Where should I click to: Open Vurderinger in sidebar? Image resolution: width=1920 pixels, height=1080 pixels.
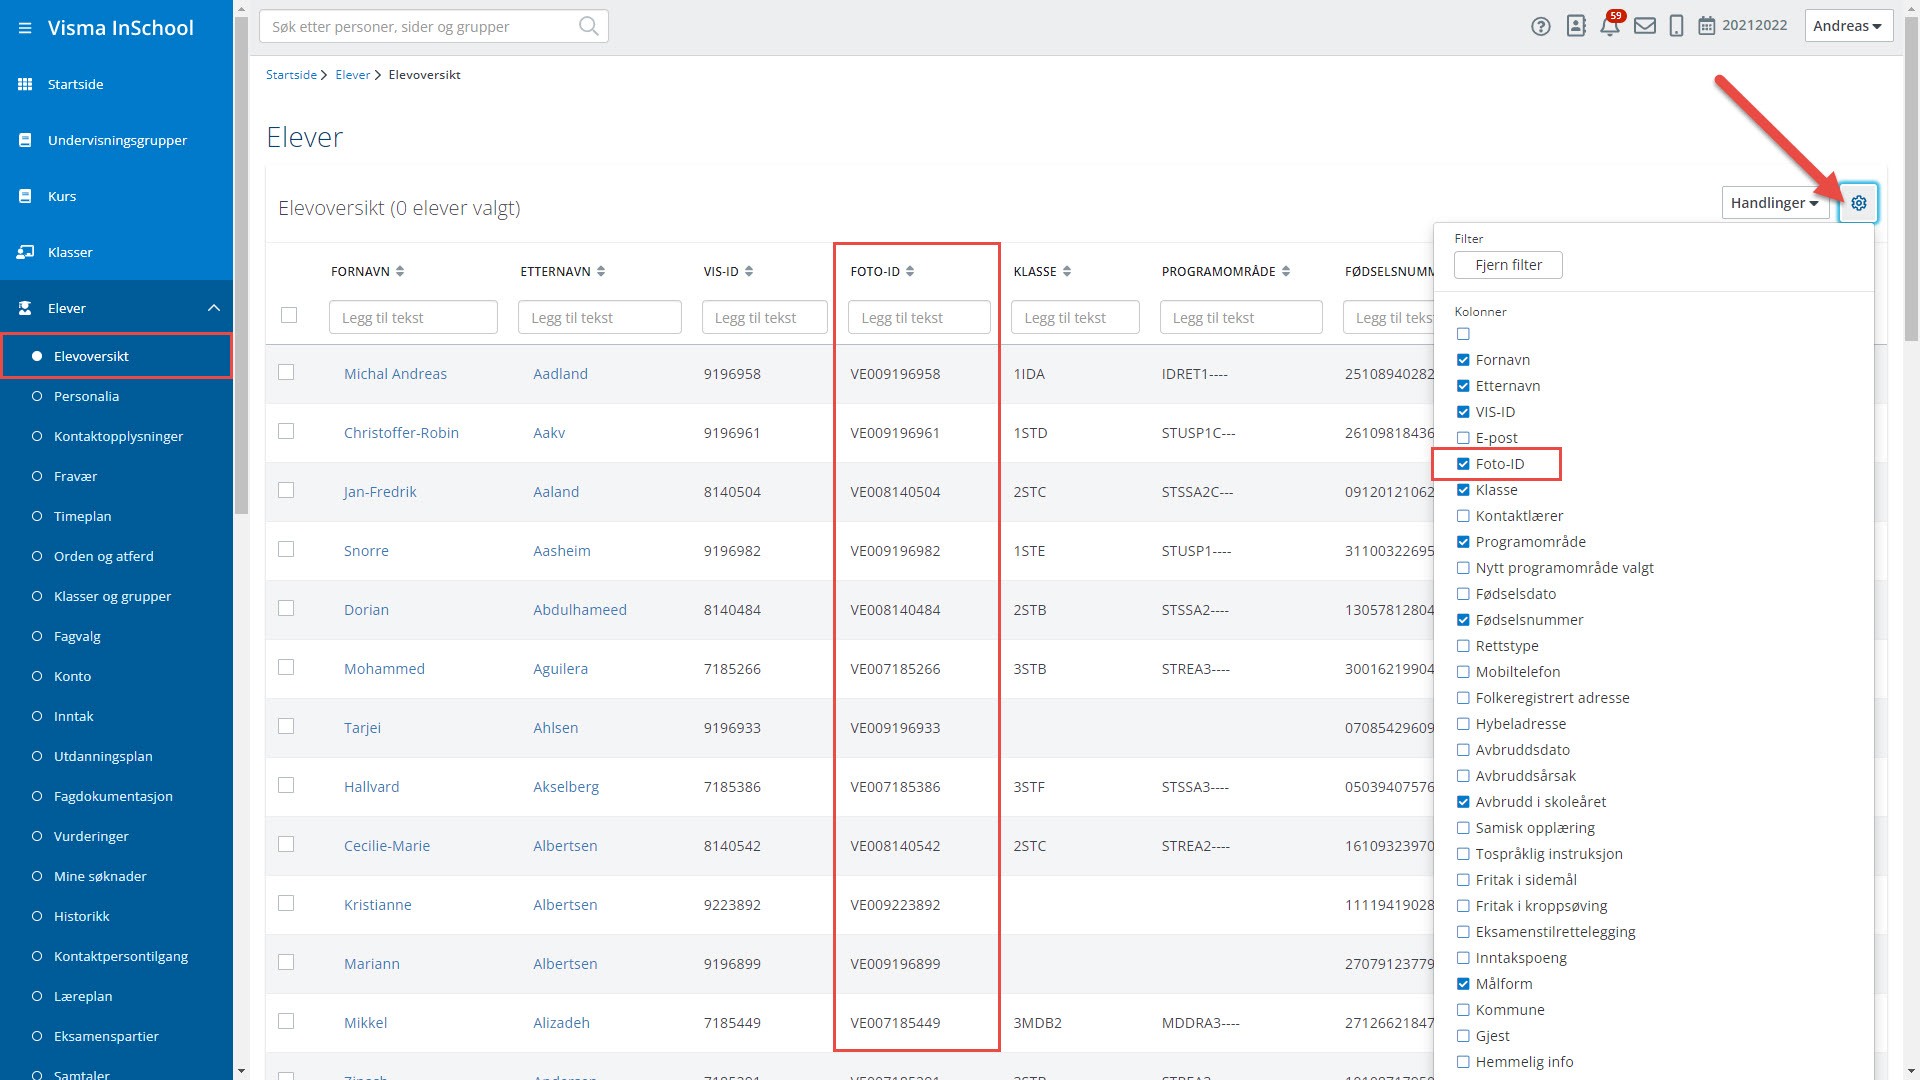(x=91, y=836)
